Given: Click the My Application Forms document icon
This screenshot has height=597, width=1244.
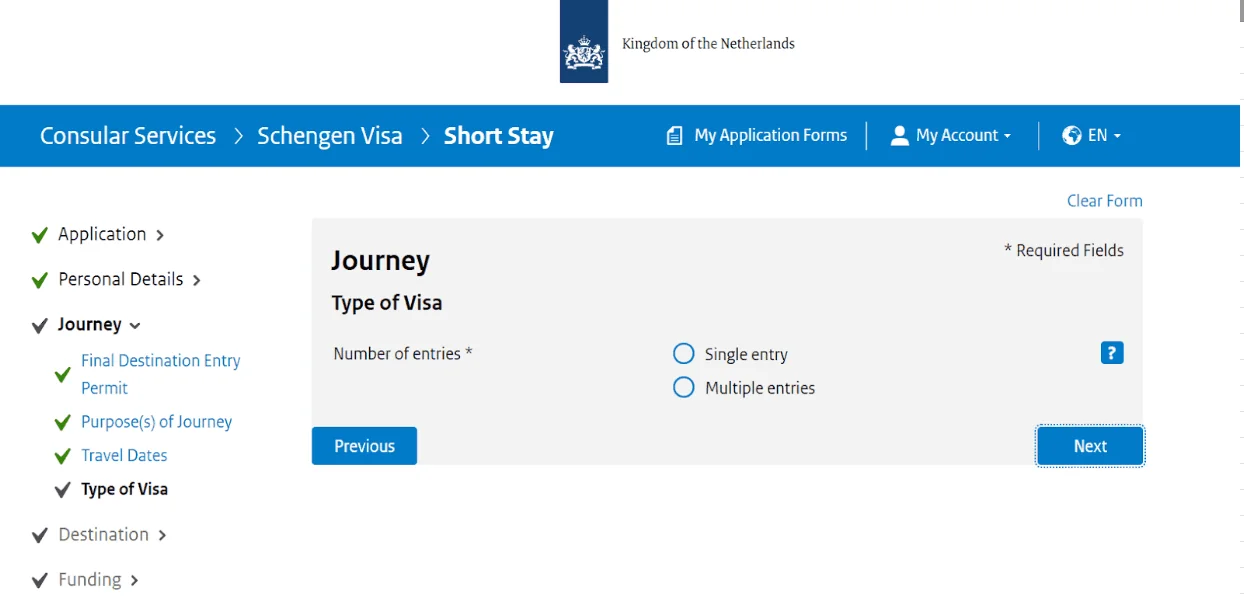Looking at the screenshot, I should pyautogui.click(x=675, y=136).
